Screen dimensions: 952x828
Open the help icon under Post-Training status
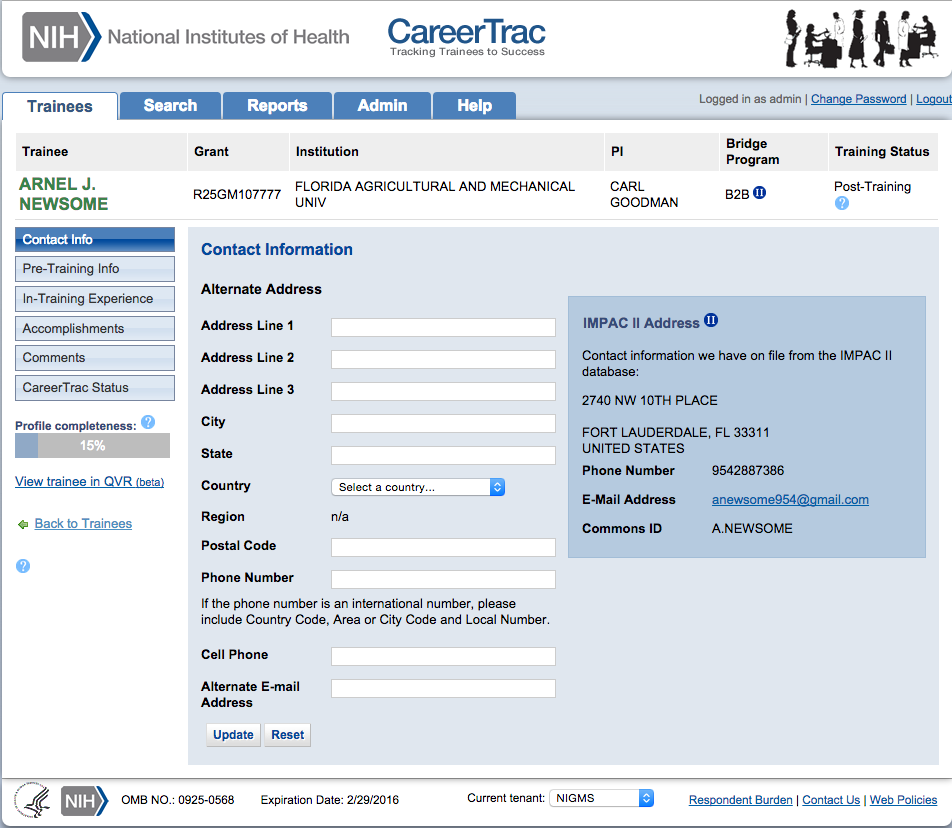tap(842, 203)
